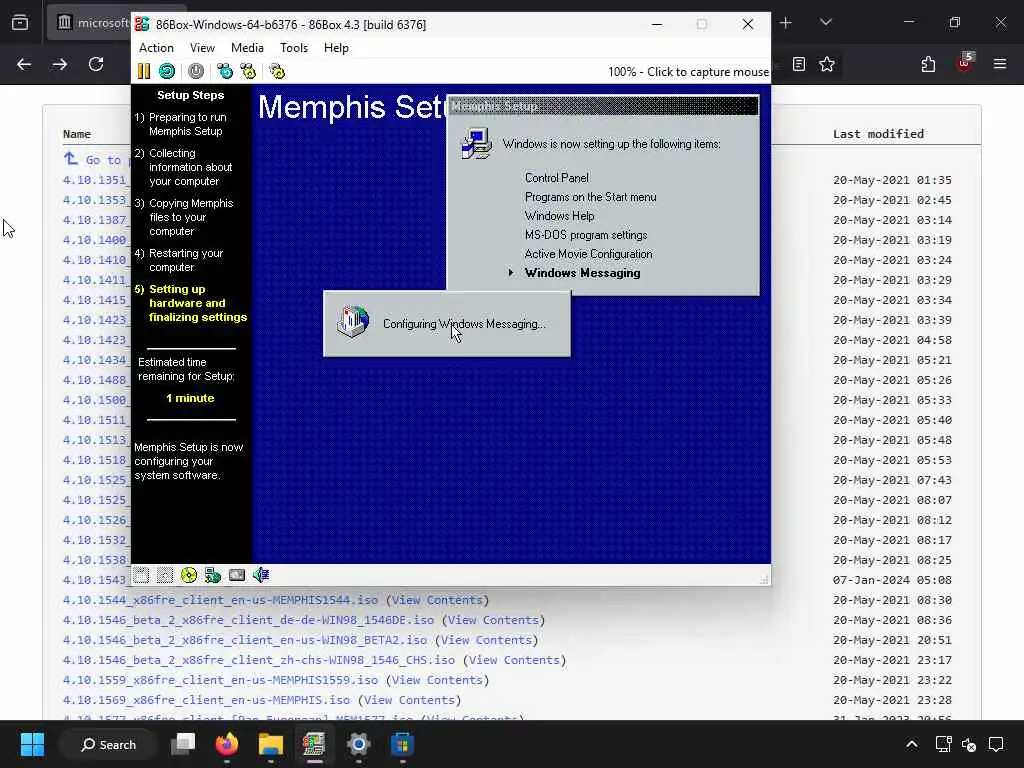Viewport: 1024px width, 768px height.
Task: View Contents of MEMPHIS1544.iso
Action: coord(437,600)
